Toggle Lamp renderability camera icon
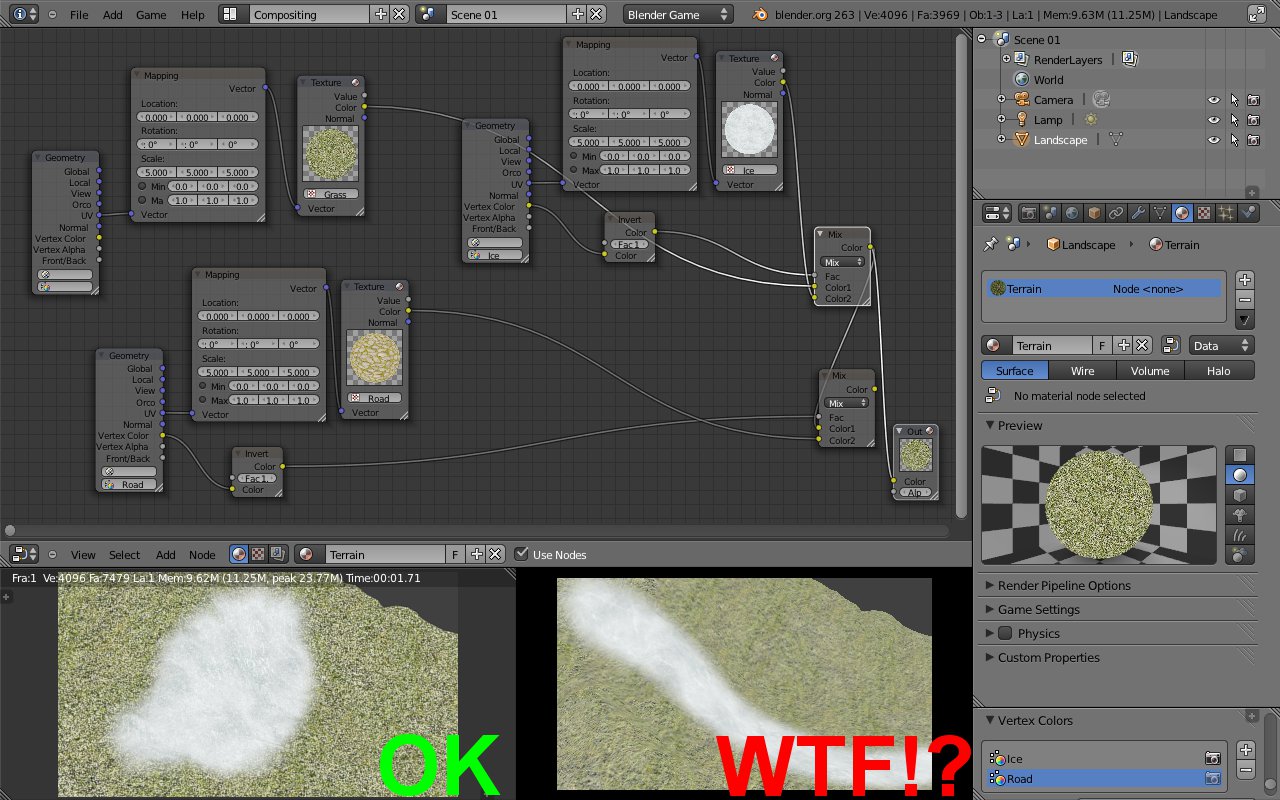Viewport: 1280px width, 800px height. [x=1253, y=120]
